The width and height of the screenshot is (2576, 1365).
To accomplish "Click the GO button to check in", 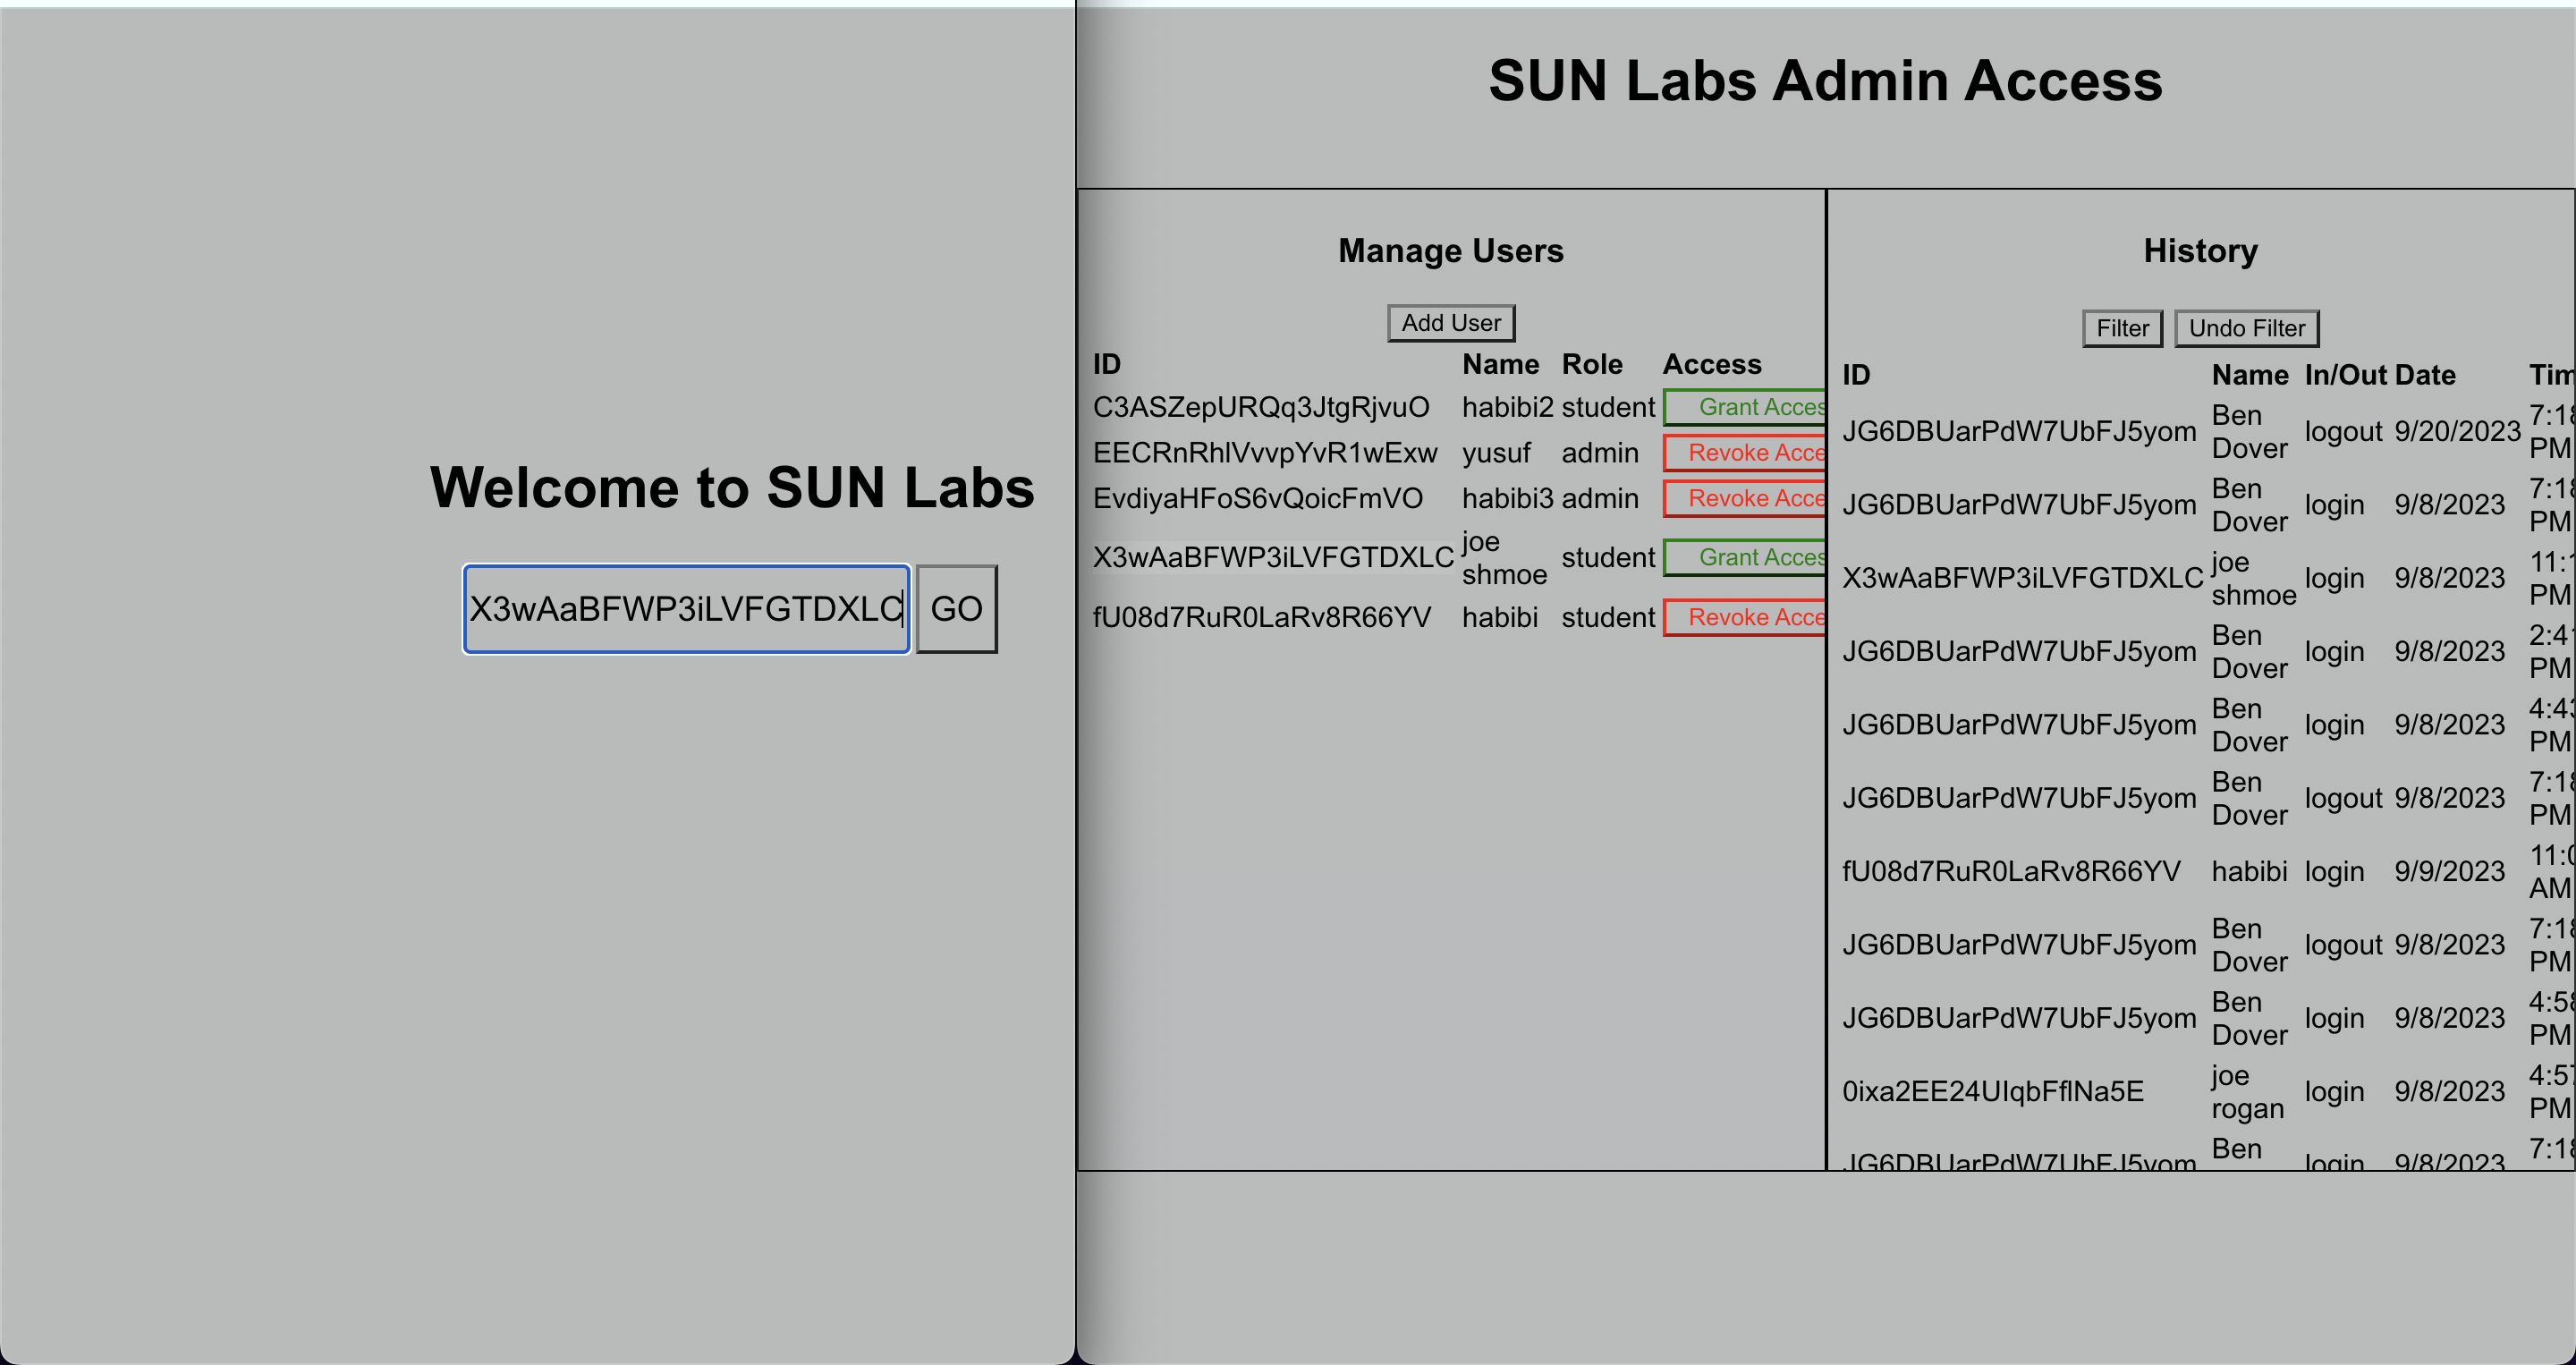I will [956, 609].
